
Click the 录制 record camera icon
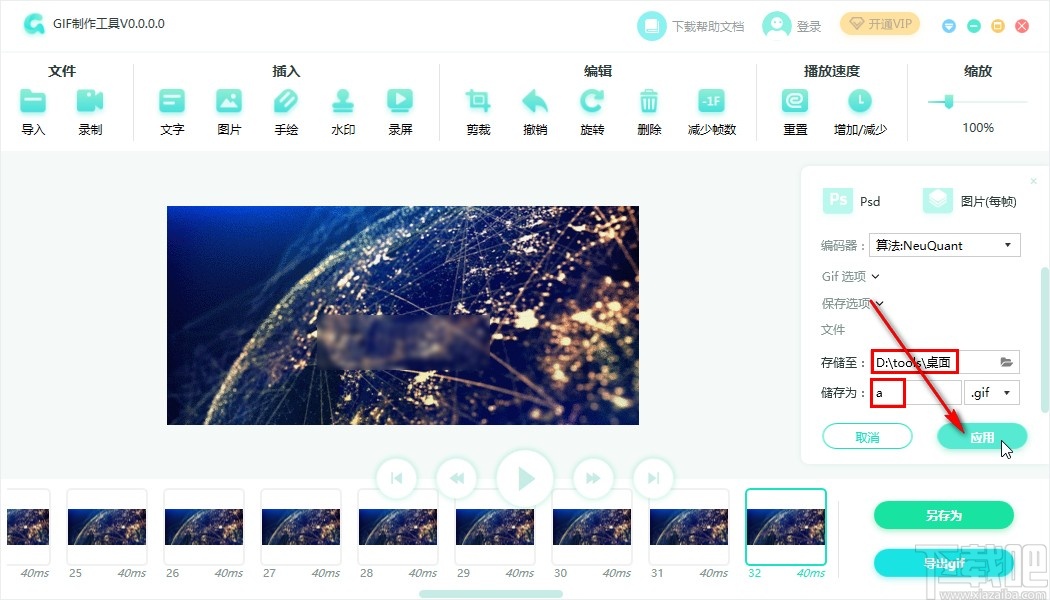click(90, 101)
